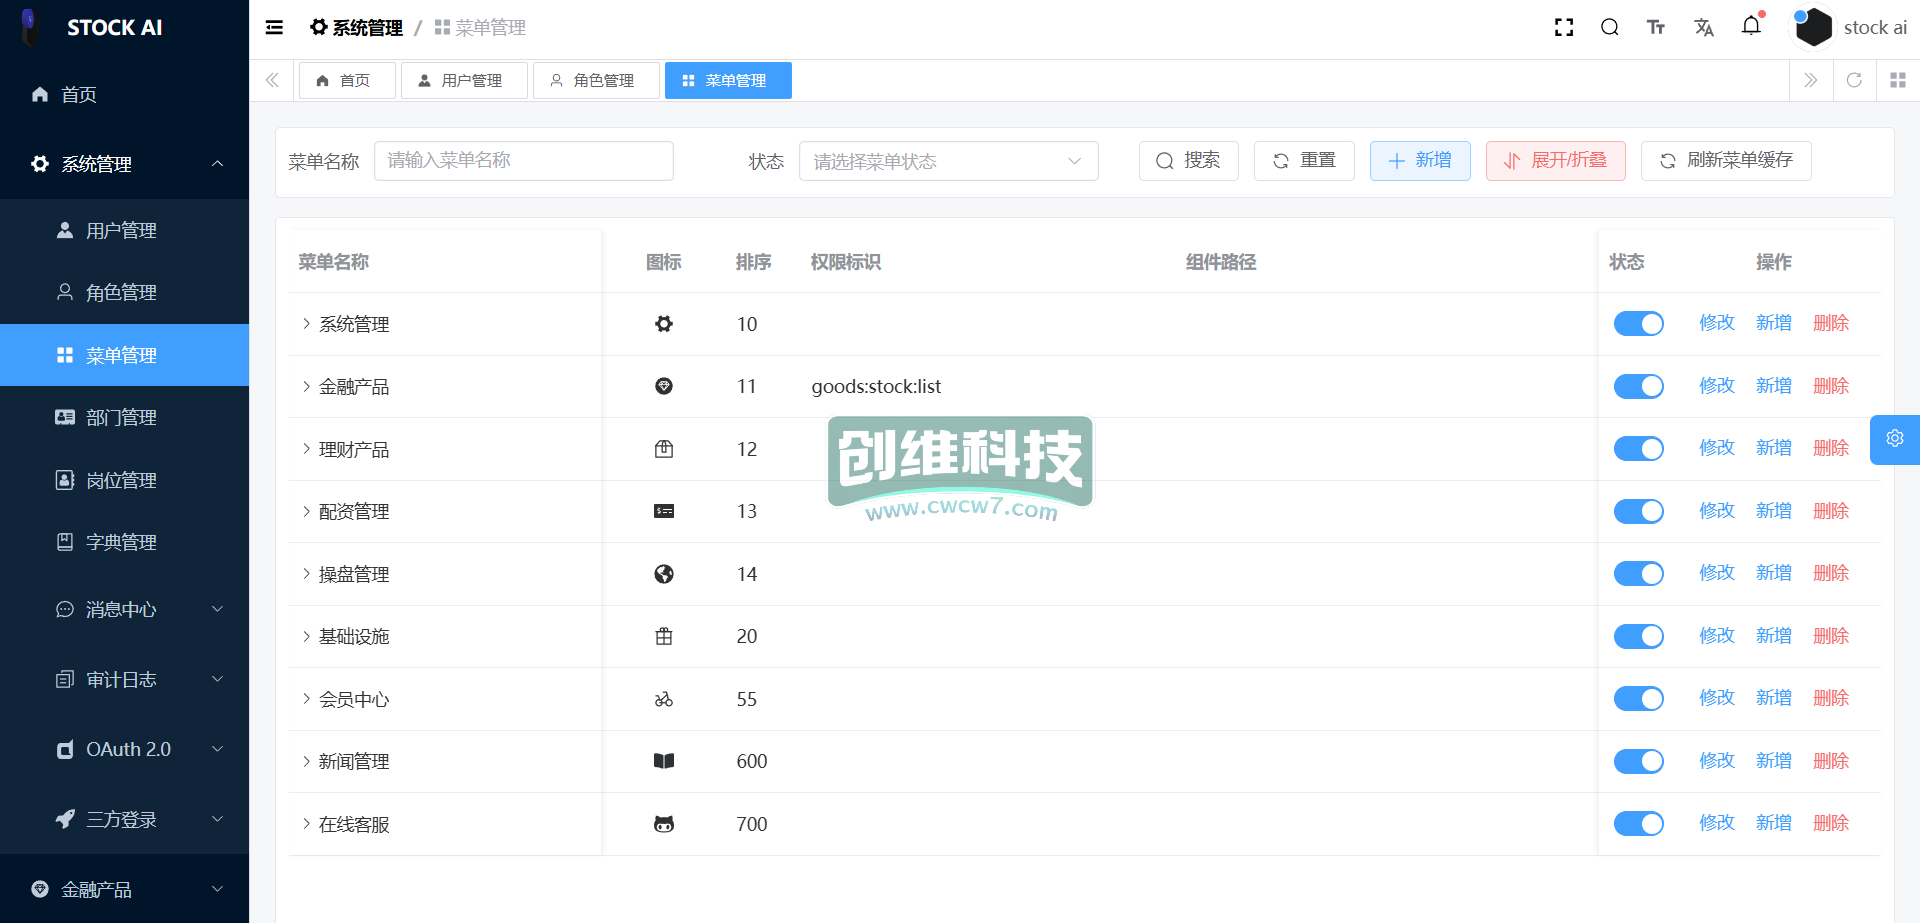Open the notification bell
Image resolution: width=1920 pixels, height=923 pixels.
(1751, 27)
